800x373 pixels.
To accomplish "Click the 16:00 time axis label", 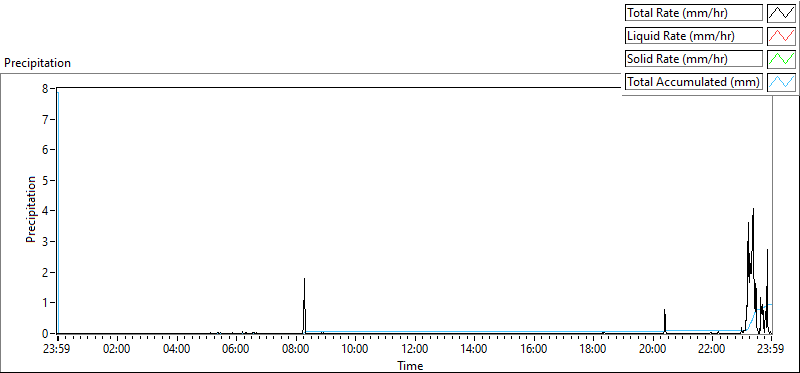I will (x=534, y=350).
